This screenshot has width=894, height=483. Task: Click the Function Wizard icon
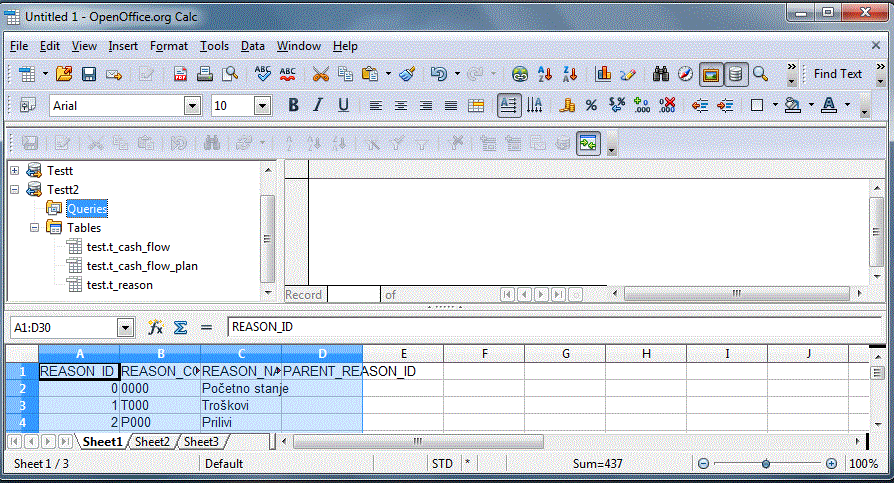click(x=156, y=327)
